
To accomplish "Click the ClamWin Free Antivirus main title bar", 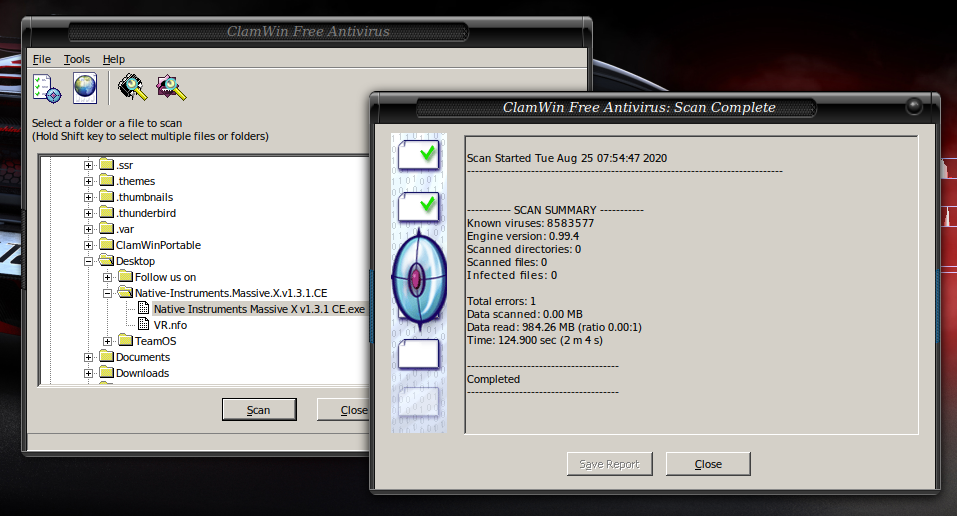I will pyautogui.click(x=308, y=32).
